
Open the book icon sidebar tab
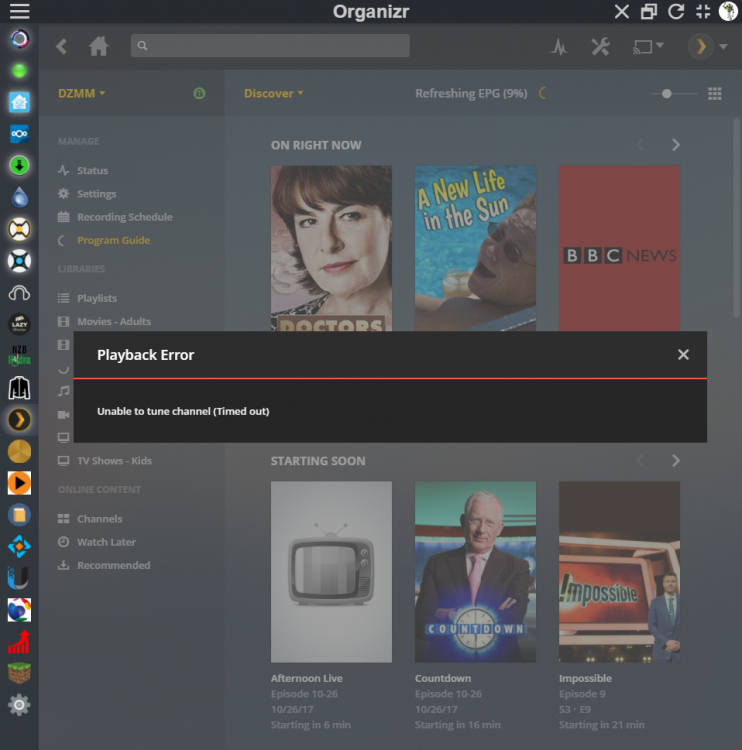(x=19, y=515)
